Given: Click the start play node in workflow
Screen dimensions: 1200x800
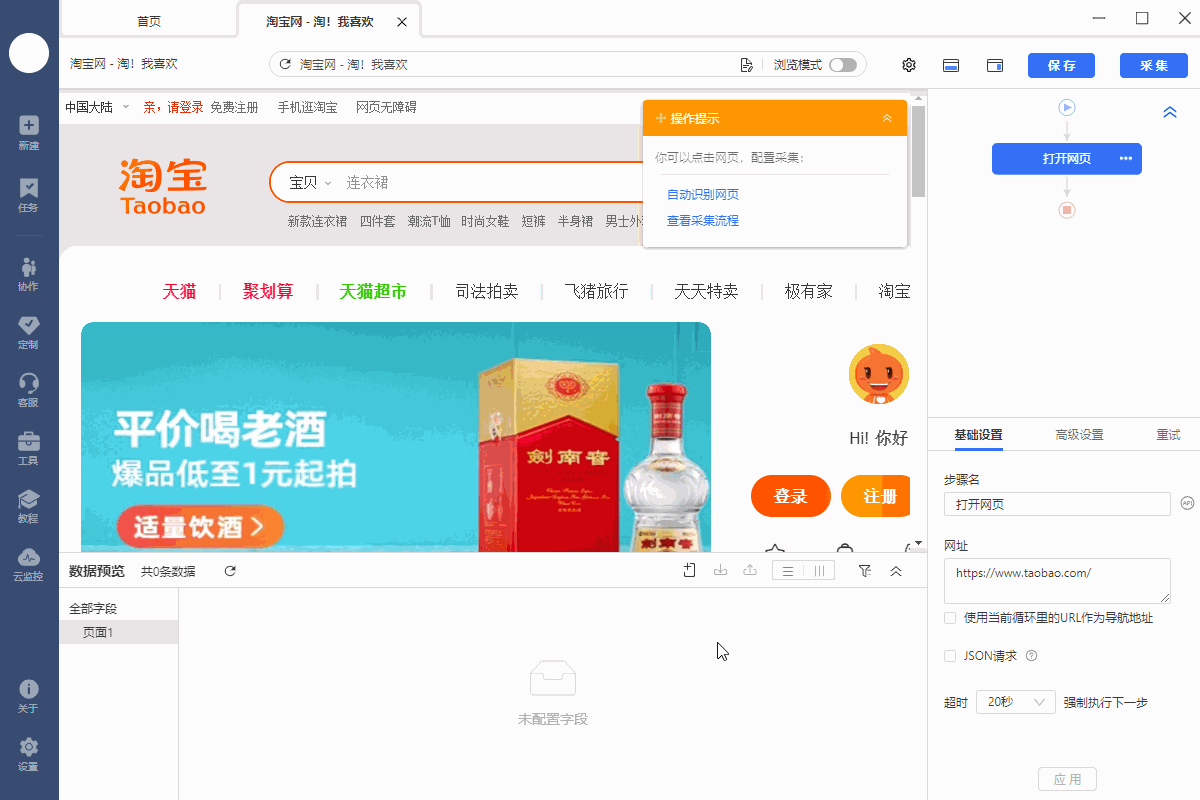Looking at the screenshot, I should [x=1067, y=107].
